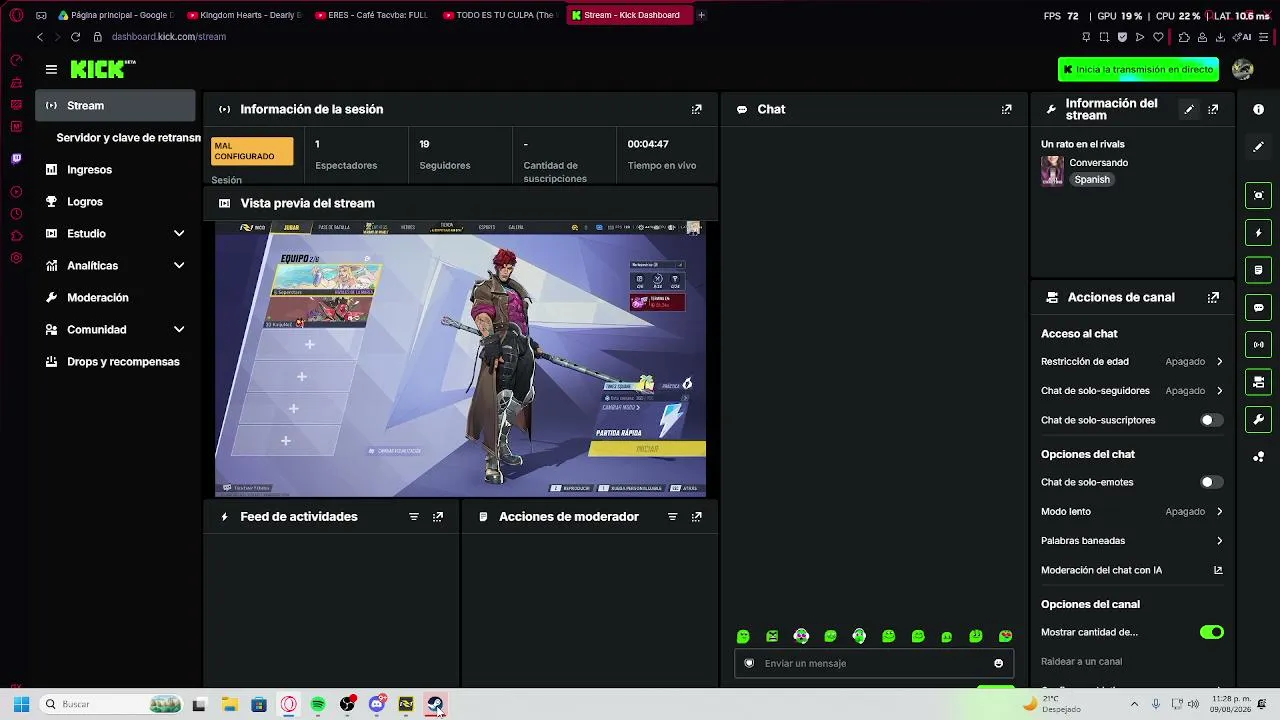Open File Explorer from the taskbar

(229, 705)
